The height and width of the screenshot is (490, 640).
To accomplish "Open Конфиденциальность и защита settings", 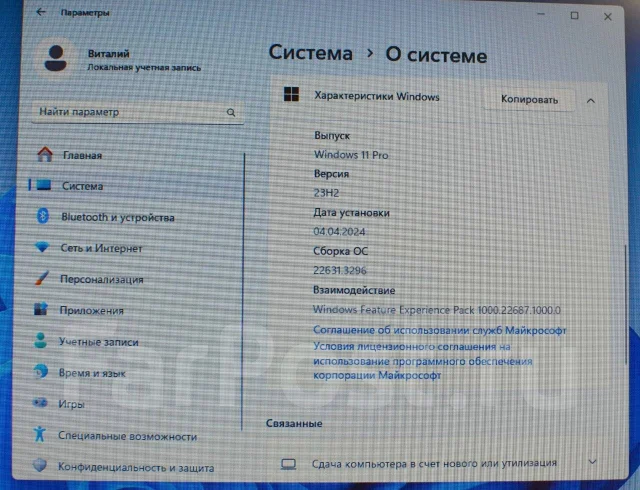I will click(137, 467).
